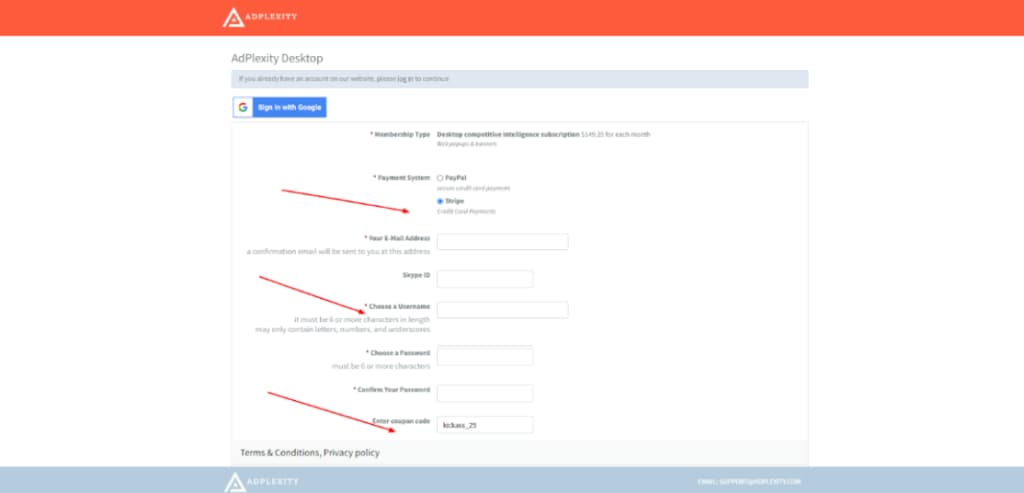Screen dimensions: 1024x493
Task: Focus the Choose a Password input field
Action: click(x=485, y=357)
